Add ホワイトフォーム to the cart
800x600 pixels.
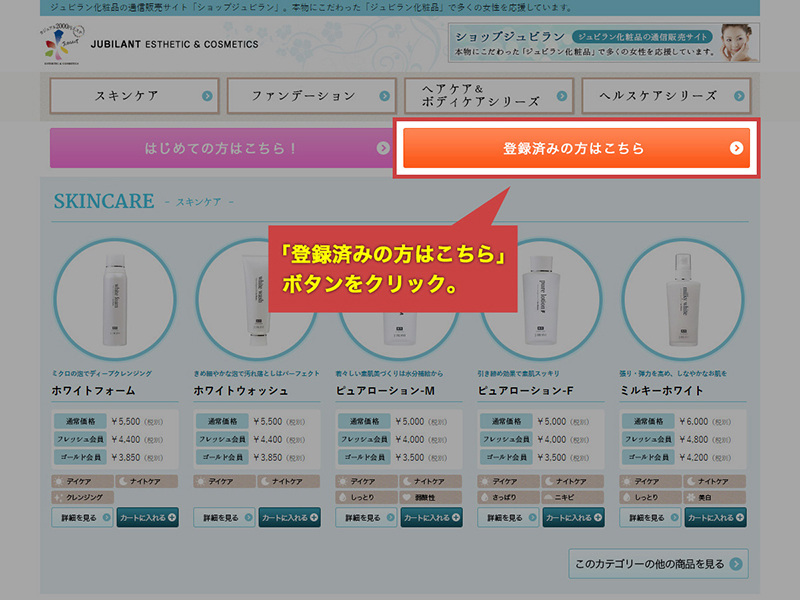[x=147, y=517]
